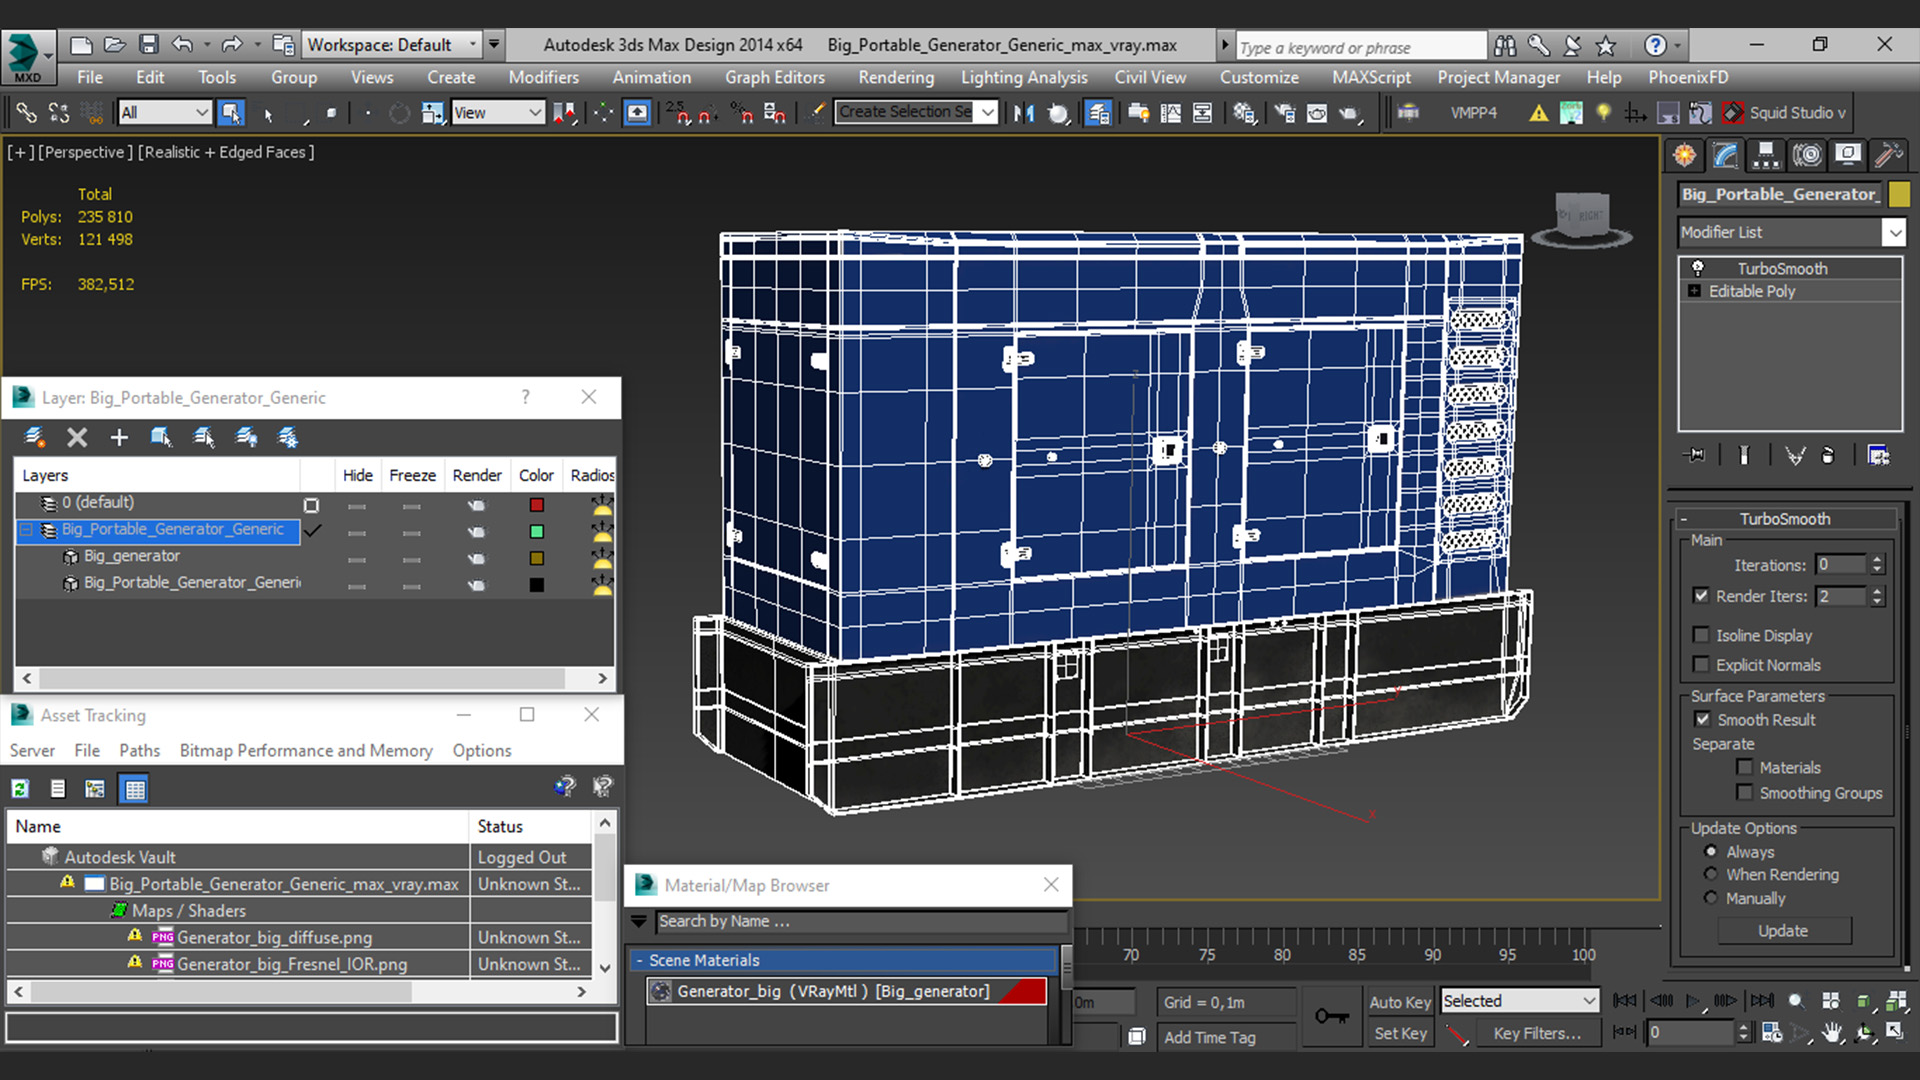Click Go to End playback button
Screen dimensions: 1920x1080
(x=1762, y=1001)
